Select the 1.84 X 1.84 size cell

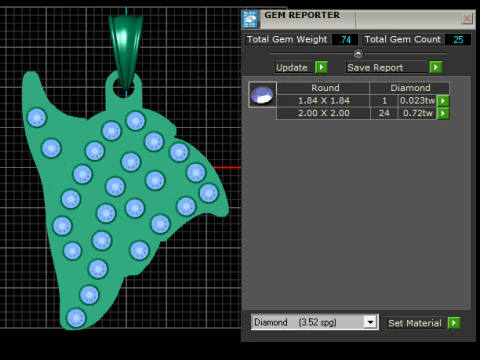323,101
